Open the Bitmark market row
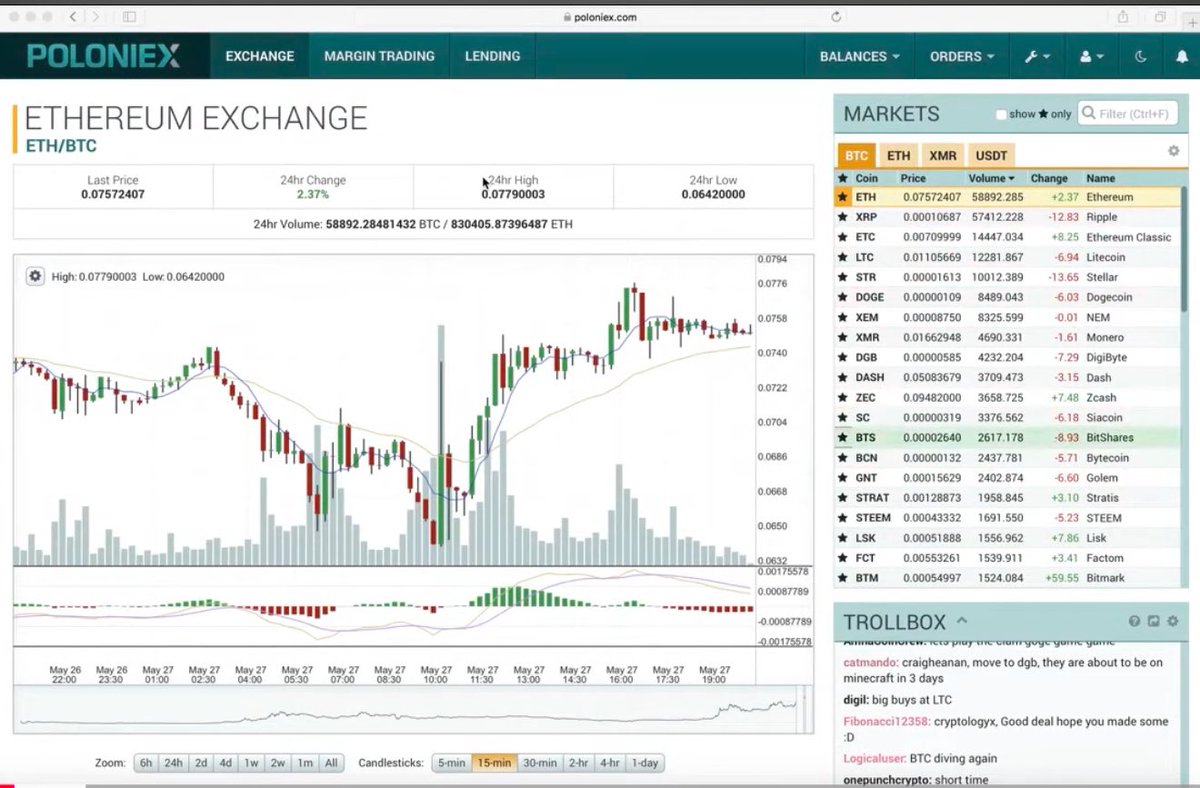Image resolution: width=1200 pixels, height=788 pixels. 1008,578
